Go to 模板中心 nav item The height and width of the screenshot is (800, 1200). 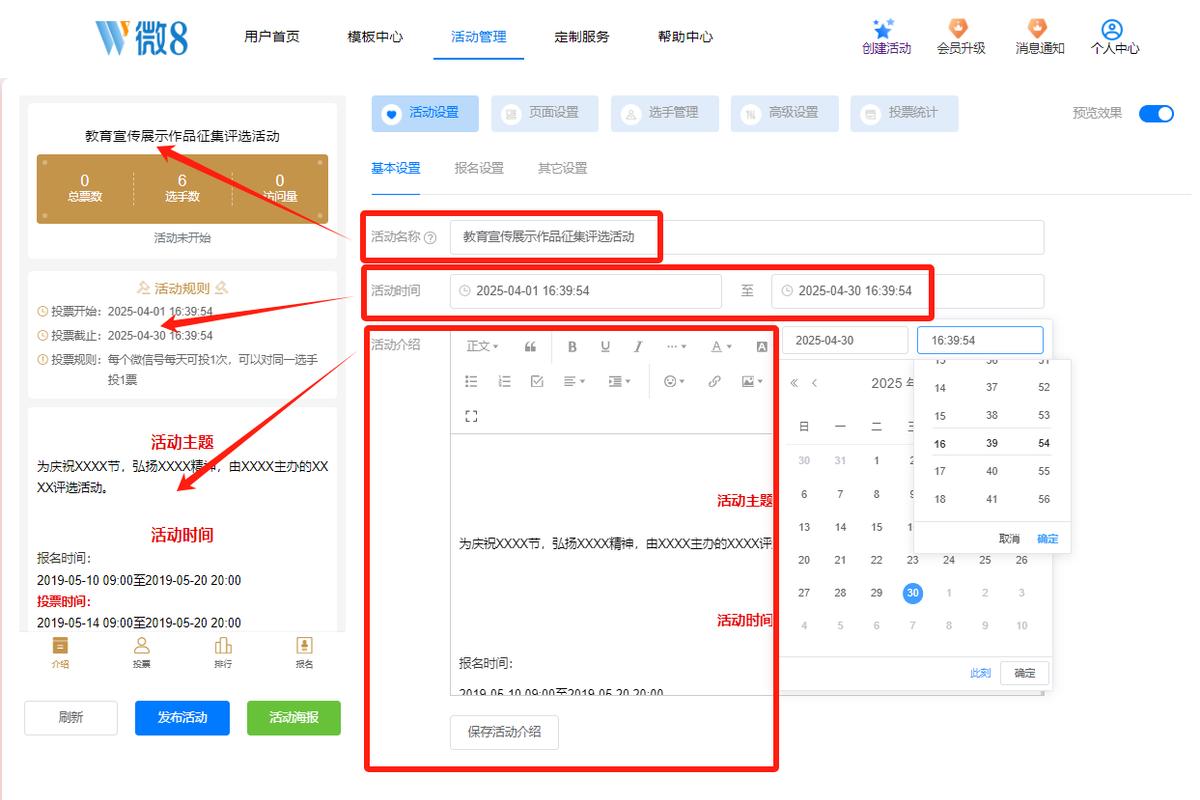click(375, 37)
